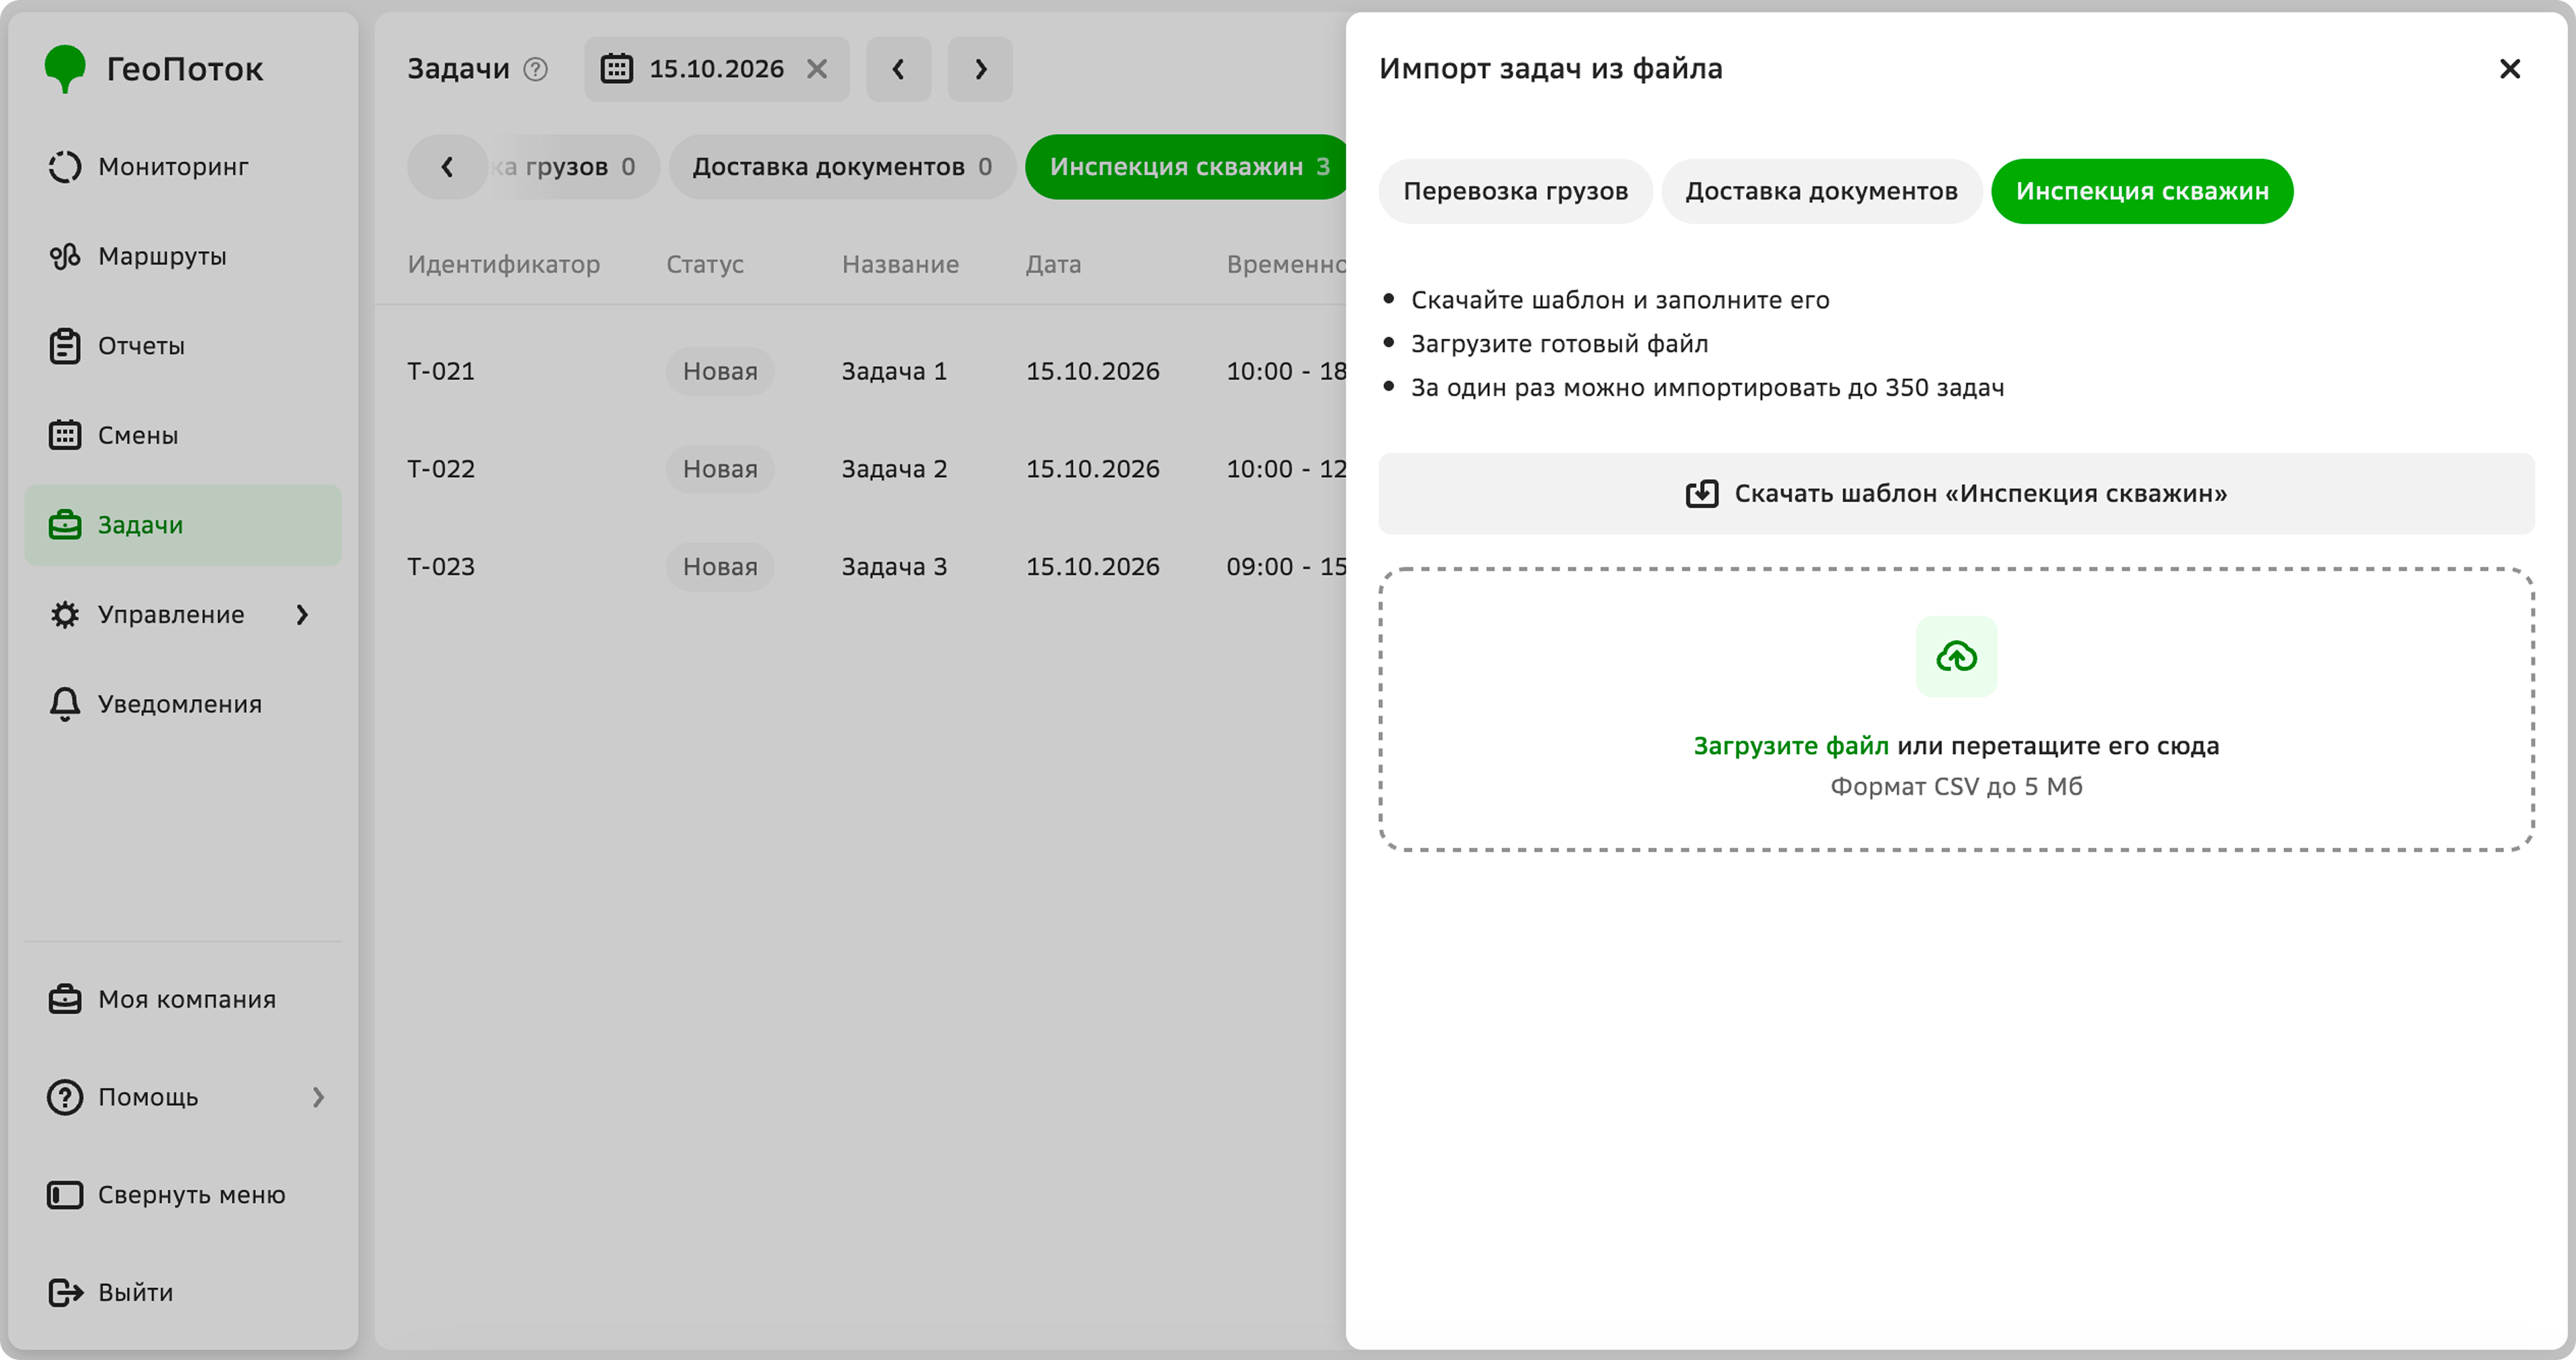
Task: Click the Помощь question mark icon
Action: 65,1097
